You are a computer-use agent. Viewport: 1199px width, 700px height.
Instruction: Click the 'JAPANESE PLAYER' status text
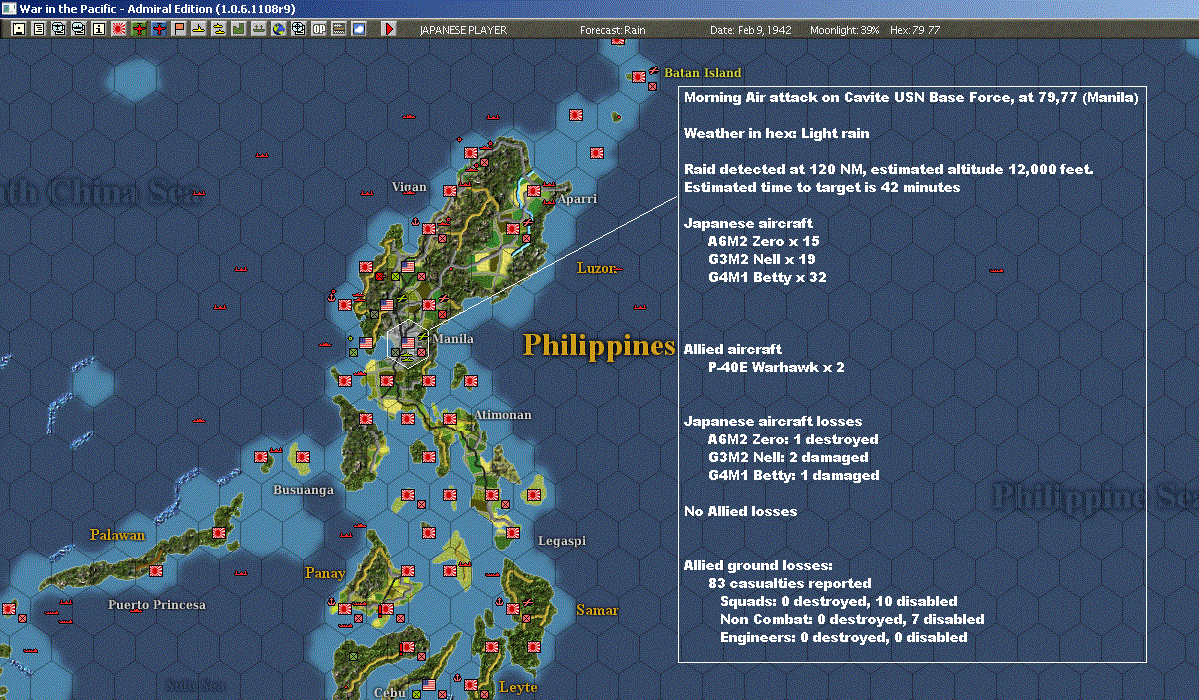coord(463,30)
